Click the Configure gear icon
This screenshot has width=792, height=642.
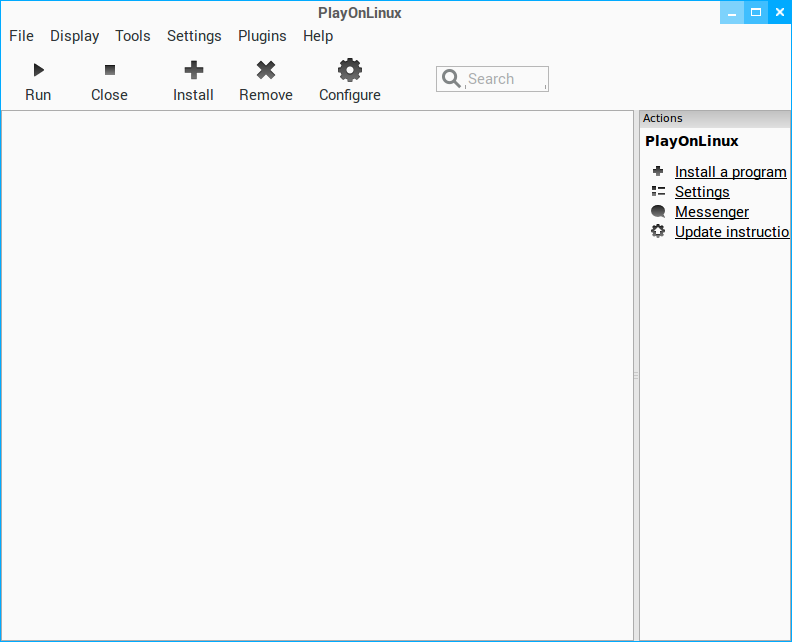click(x=350, y=70)
